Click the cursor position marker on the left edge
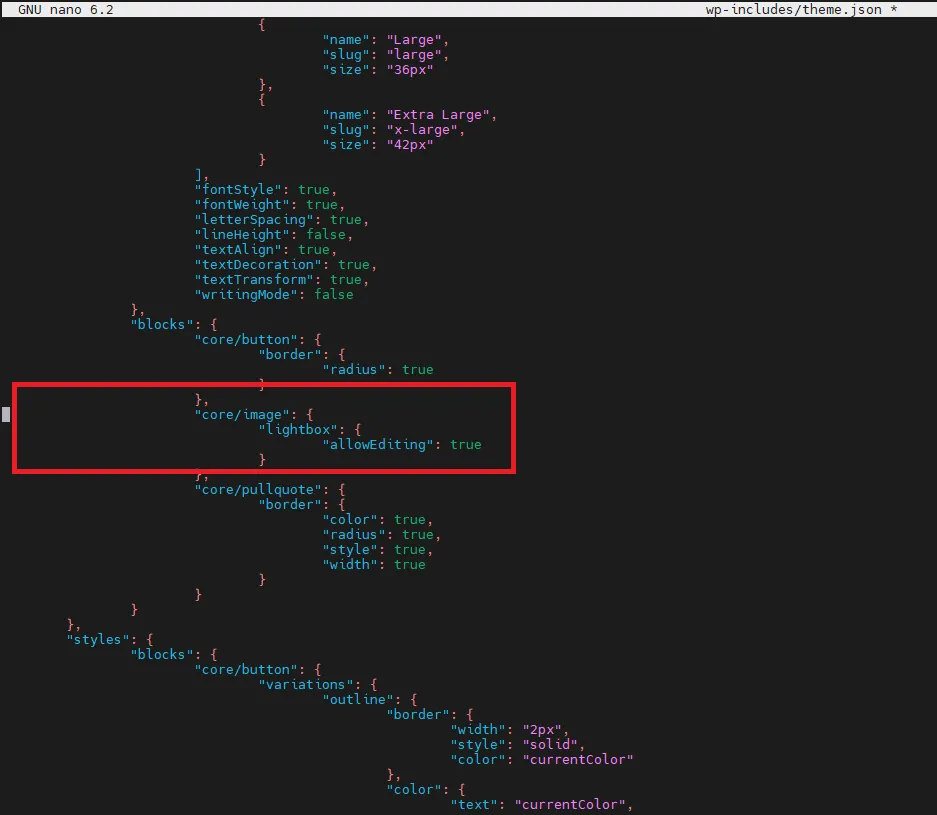The width and height of the screenshot is (937, 815). 4,413
